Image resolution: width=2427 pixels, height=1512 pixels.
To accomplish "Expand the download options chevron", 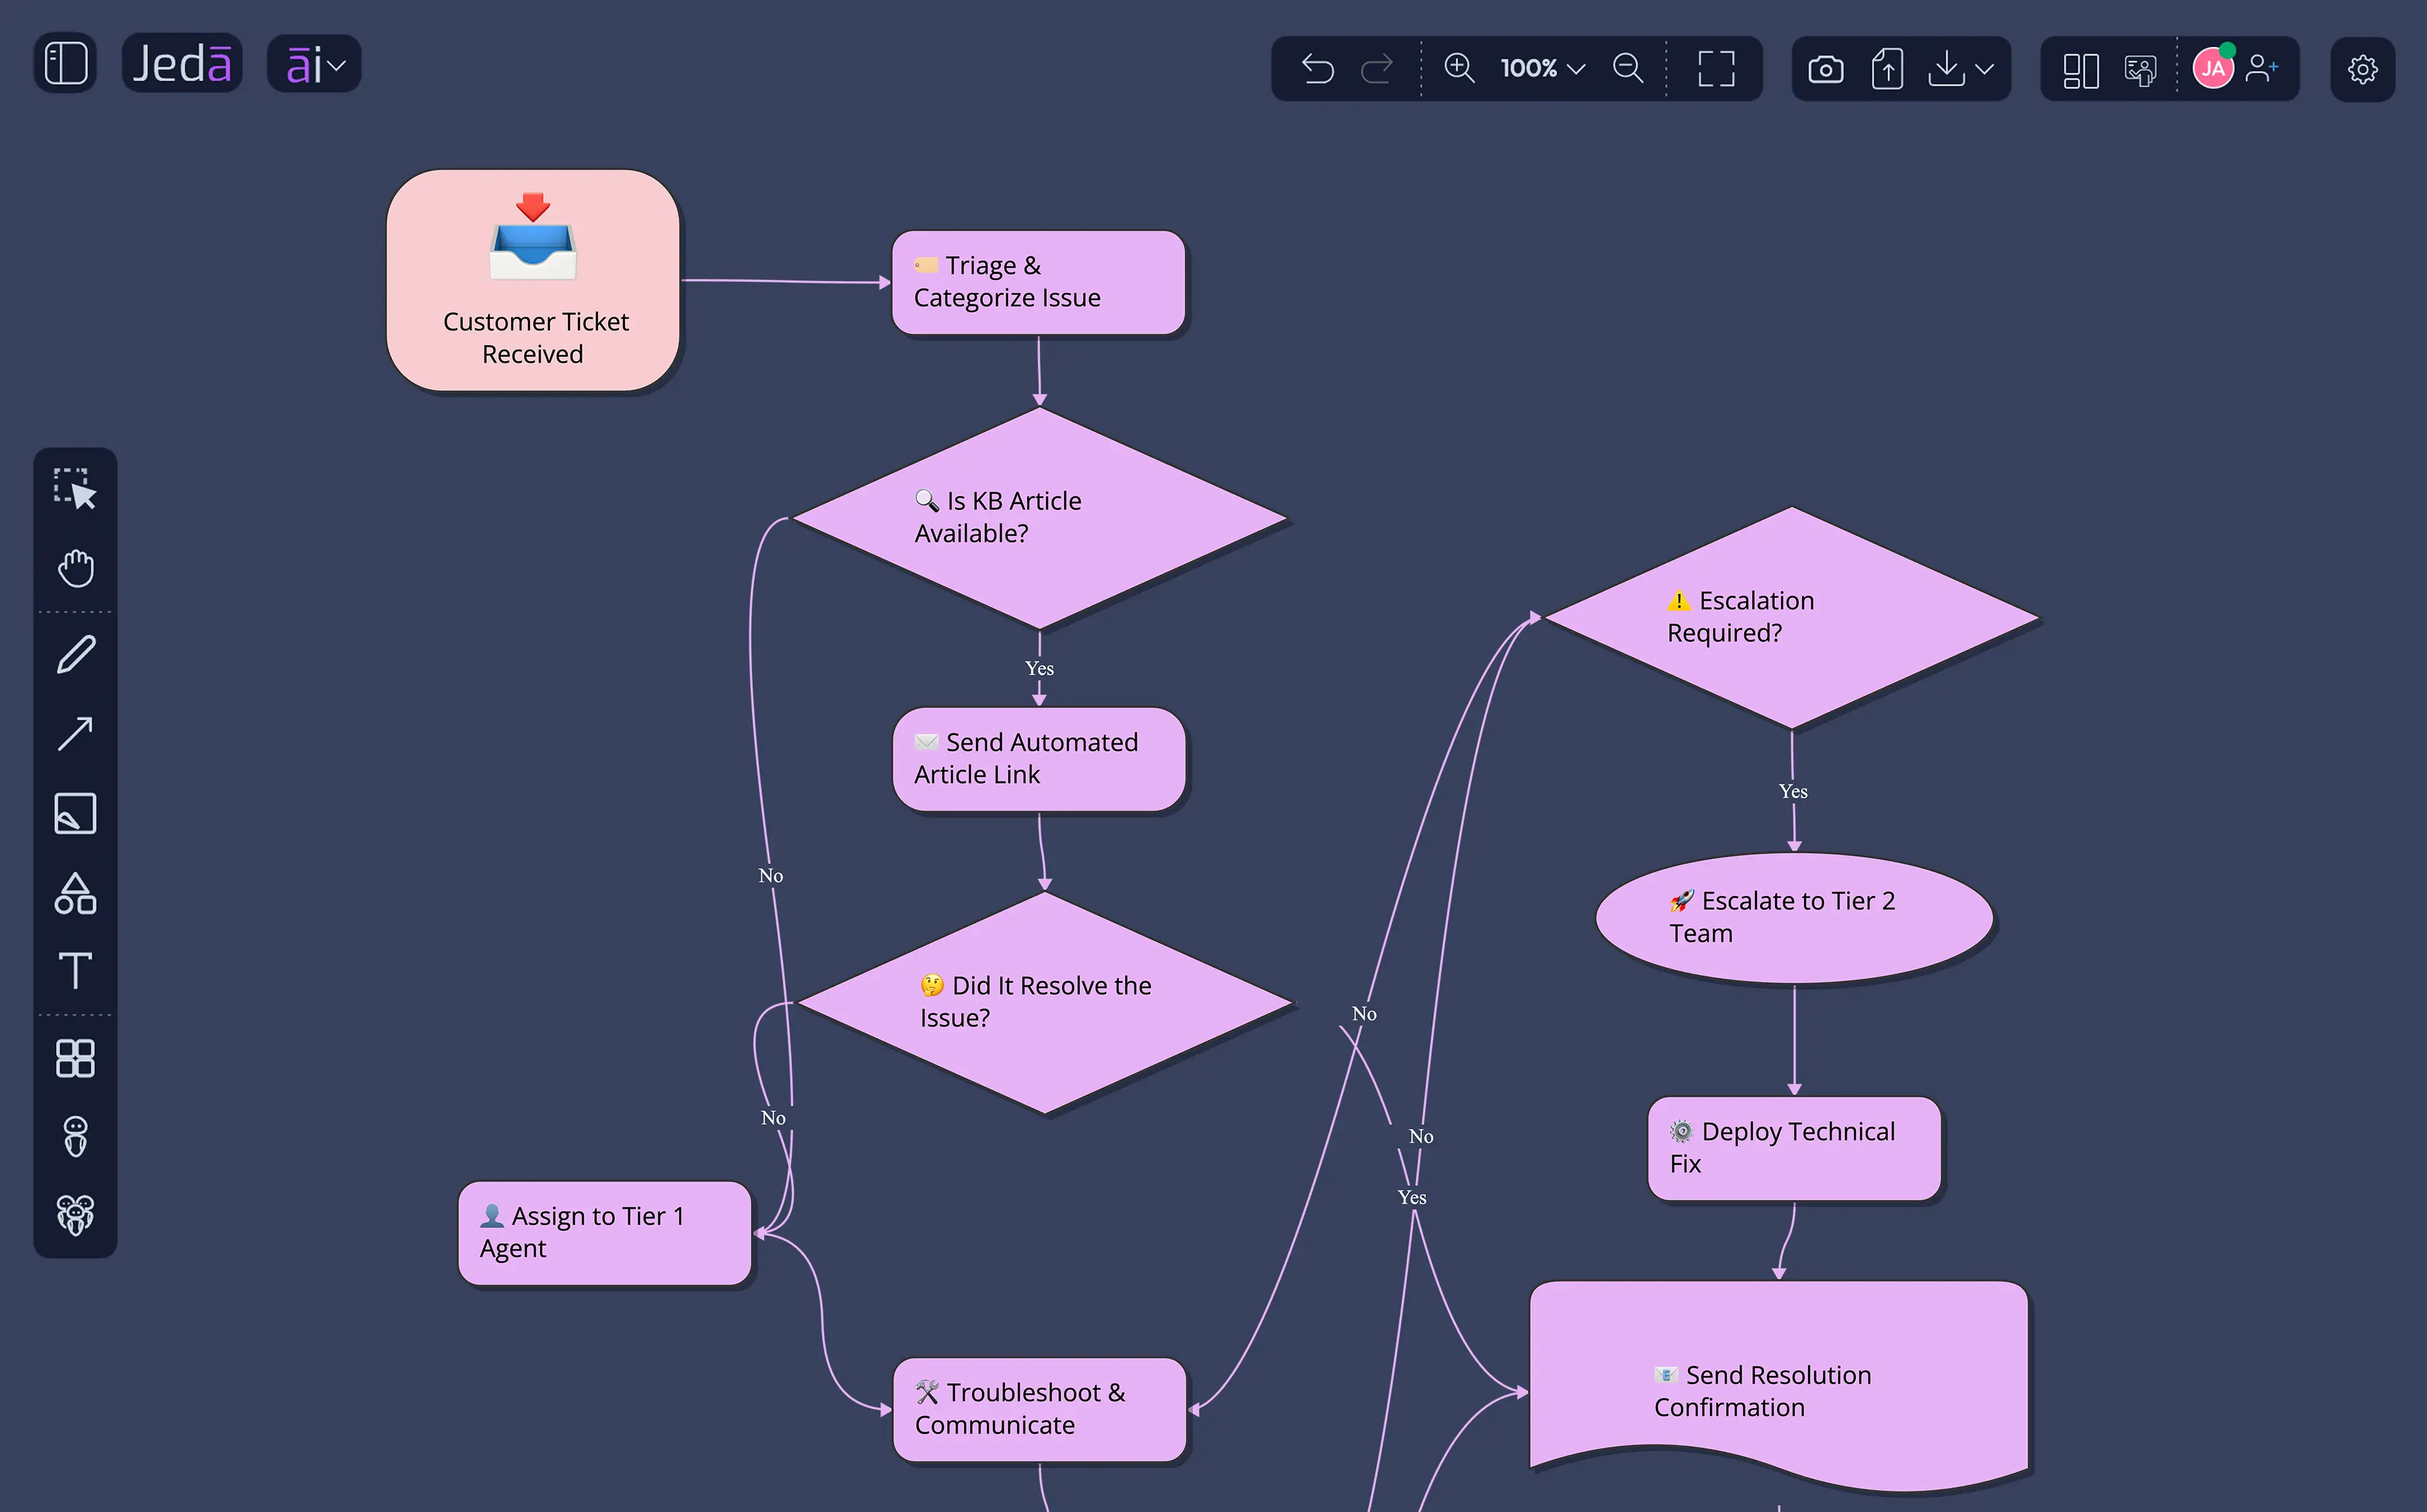I will coord(1985,69).
